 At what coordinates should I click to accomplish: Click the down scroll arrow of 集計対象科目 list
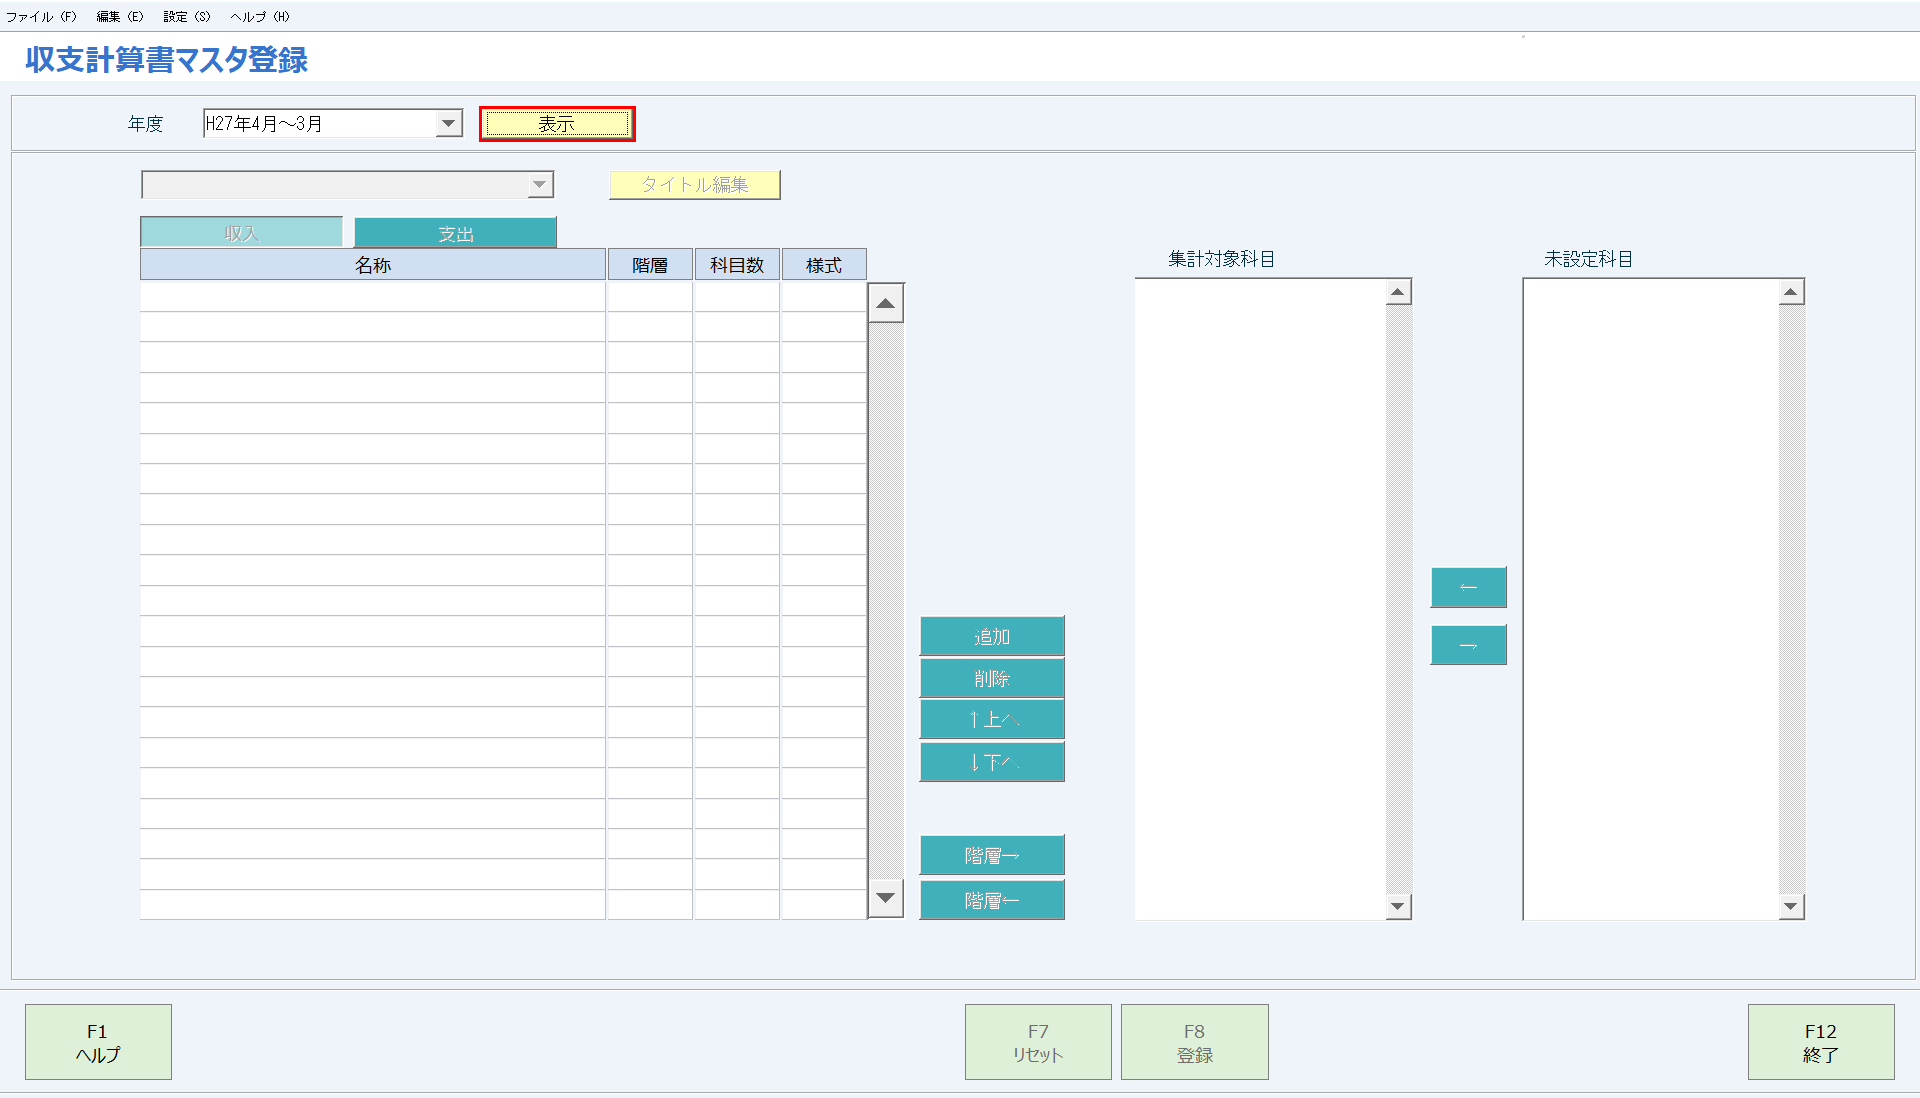[1399, 906]
